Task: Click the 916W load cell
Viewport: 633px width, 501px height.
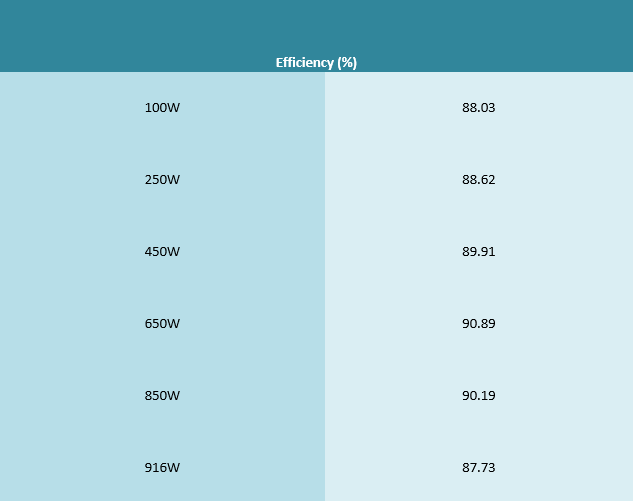Action: point(162,468)
